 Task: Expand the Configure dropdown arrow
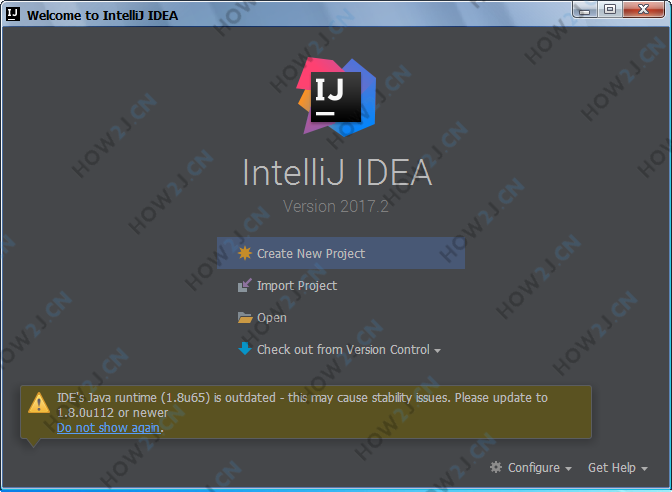click(568, 469)
